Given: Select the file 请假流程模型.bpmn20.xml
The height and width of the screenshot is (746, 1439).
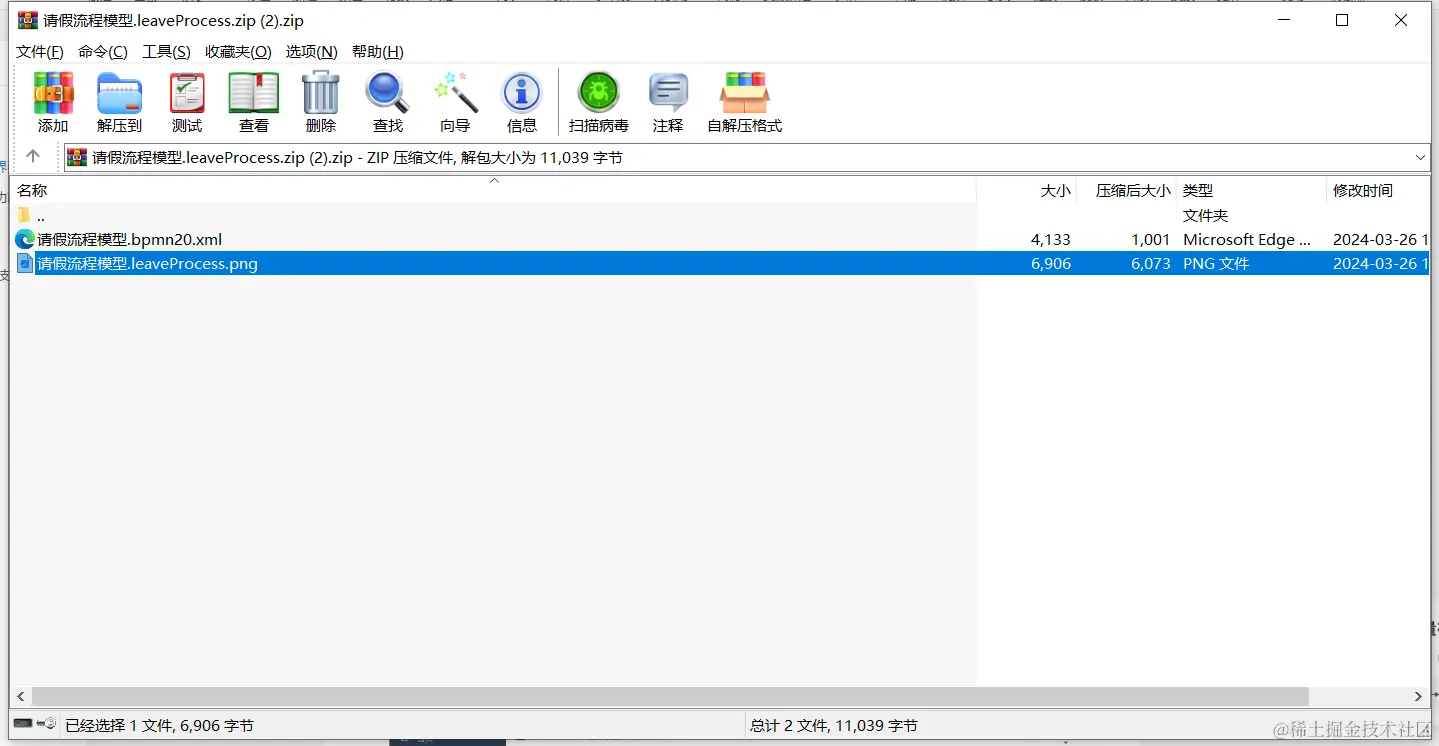Looking at the screenshot, I should 129,240.
